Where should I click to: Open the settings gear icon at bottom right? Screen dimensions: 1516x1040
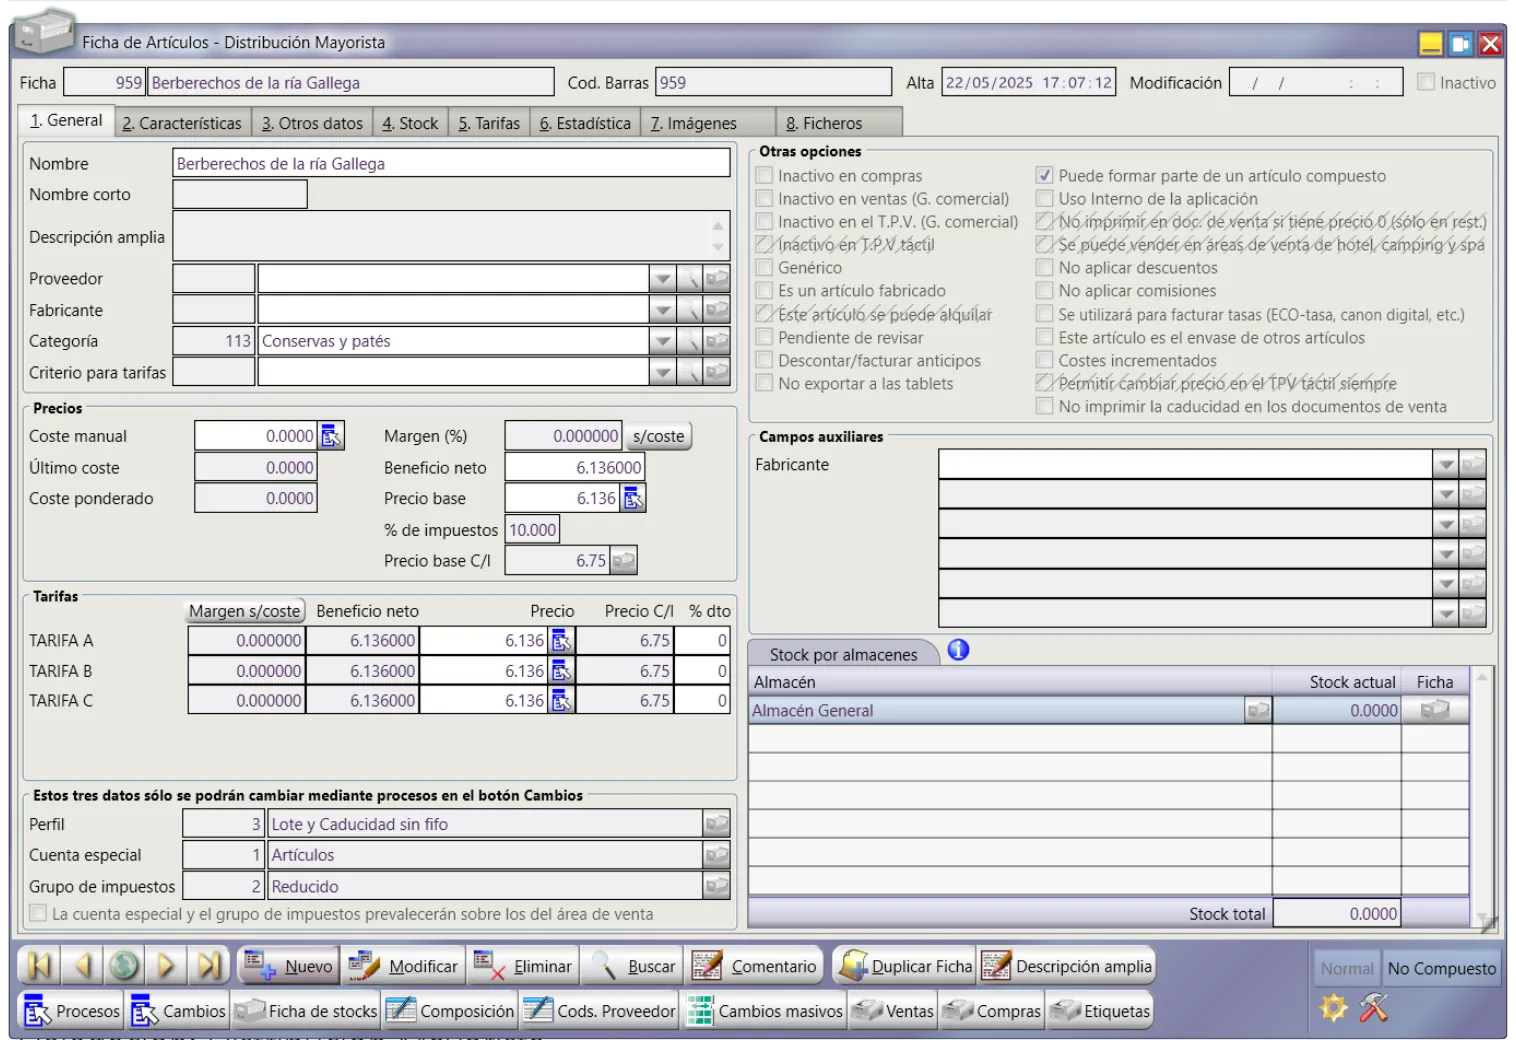1334,1007
